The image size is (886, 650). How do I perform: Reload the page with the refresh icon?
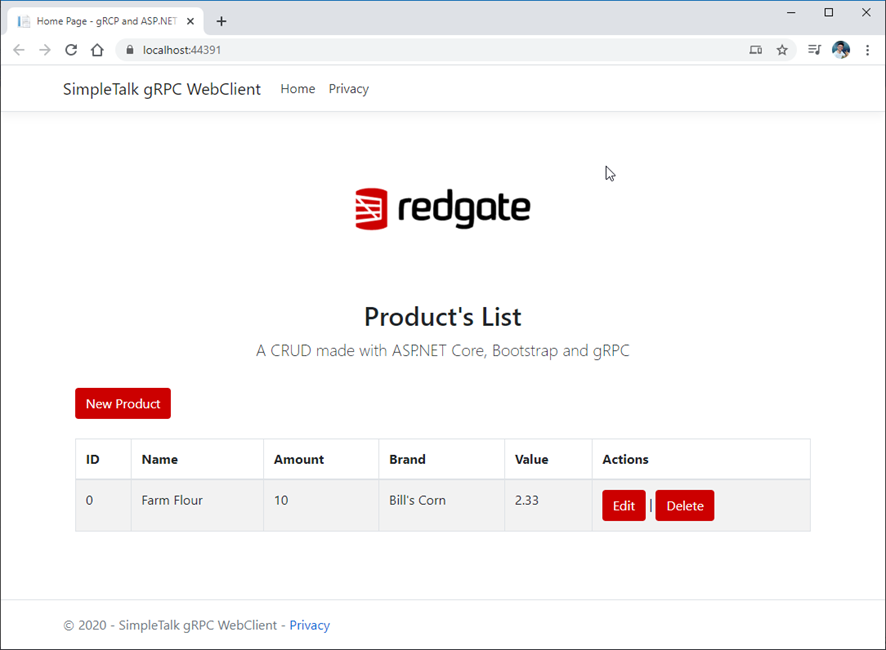71,50
